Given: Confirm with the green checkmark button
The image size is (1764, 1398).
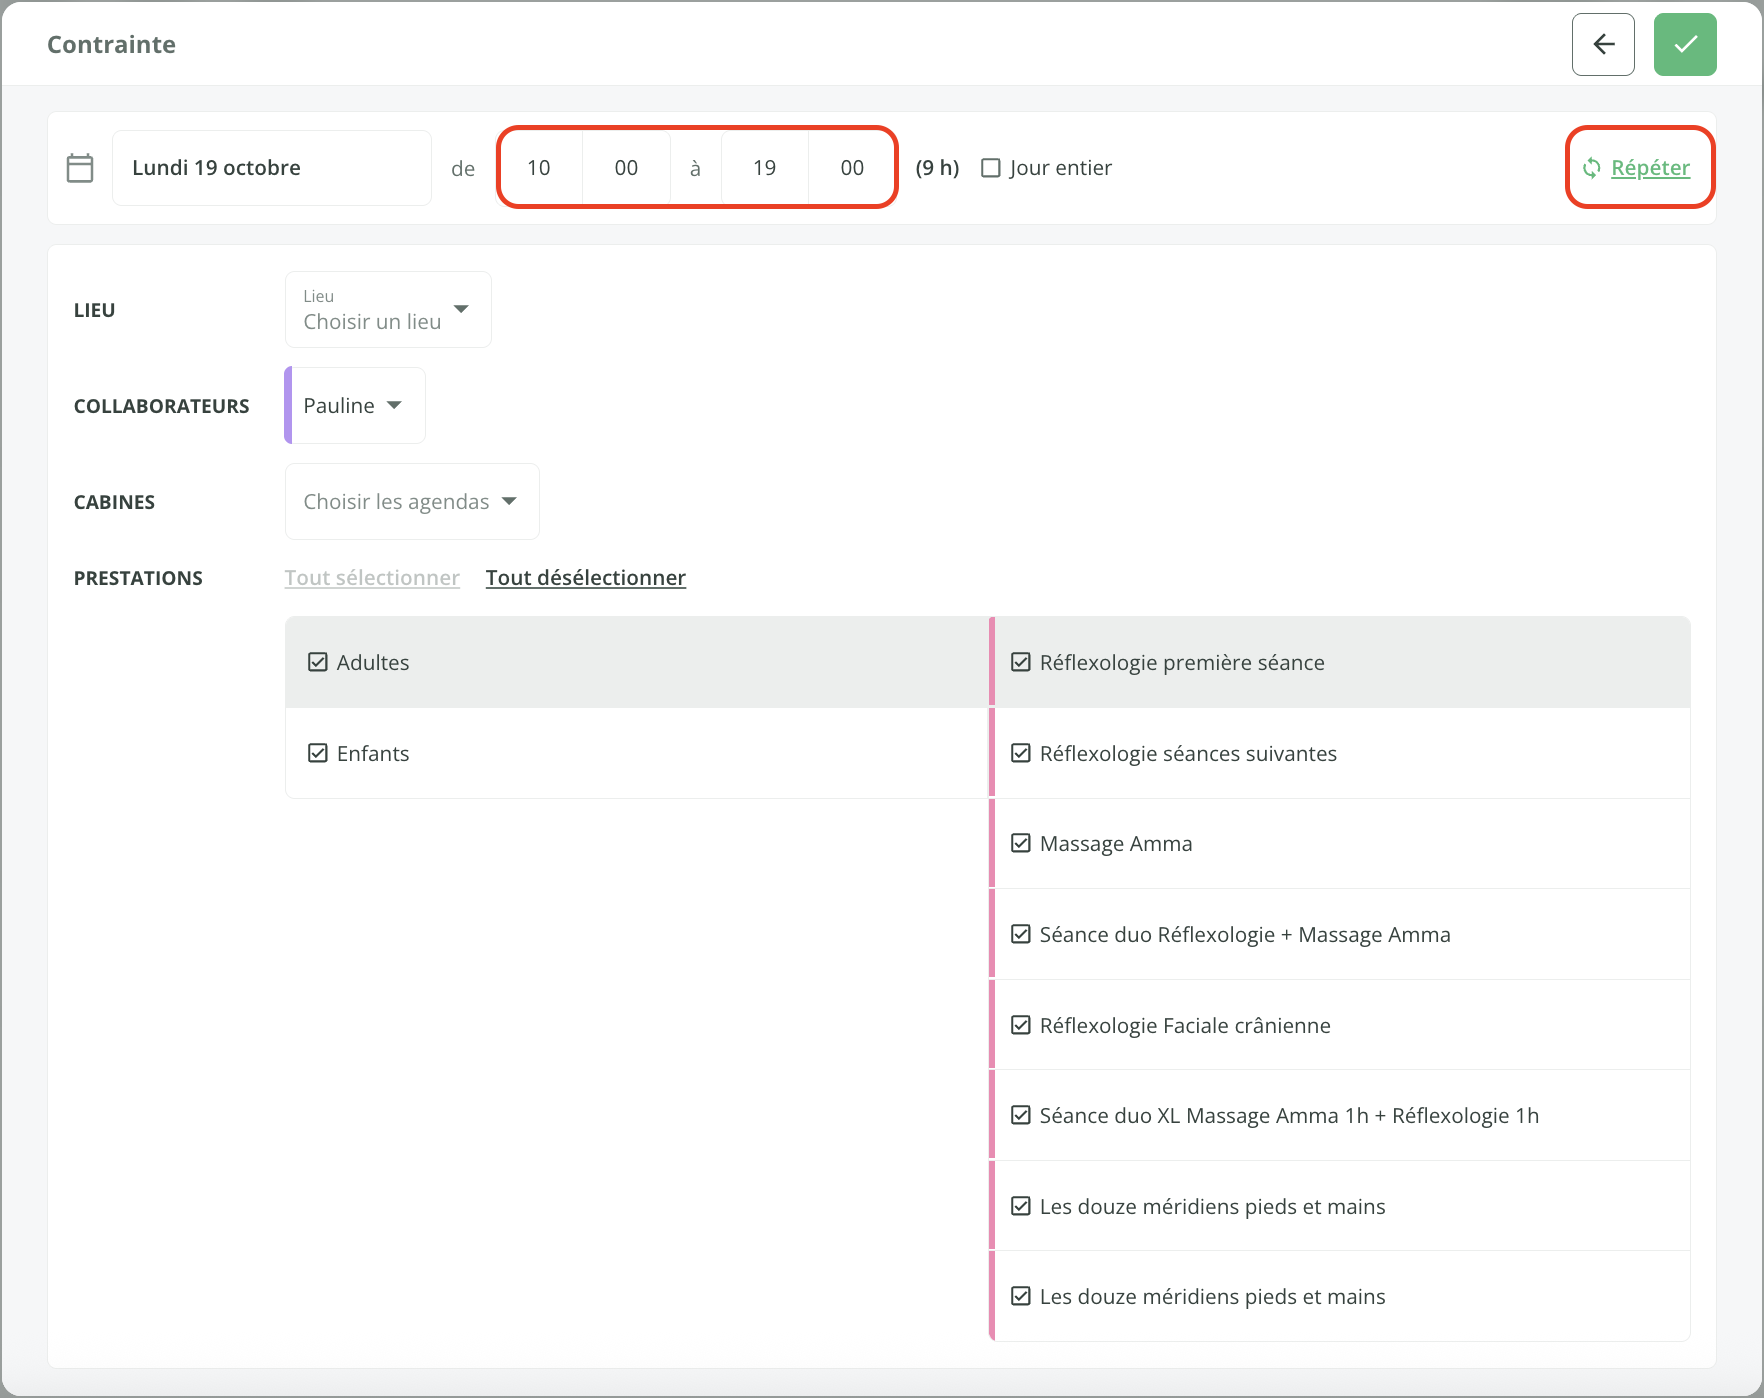Looking at the screenshot, I should [x=1685, y=44].
